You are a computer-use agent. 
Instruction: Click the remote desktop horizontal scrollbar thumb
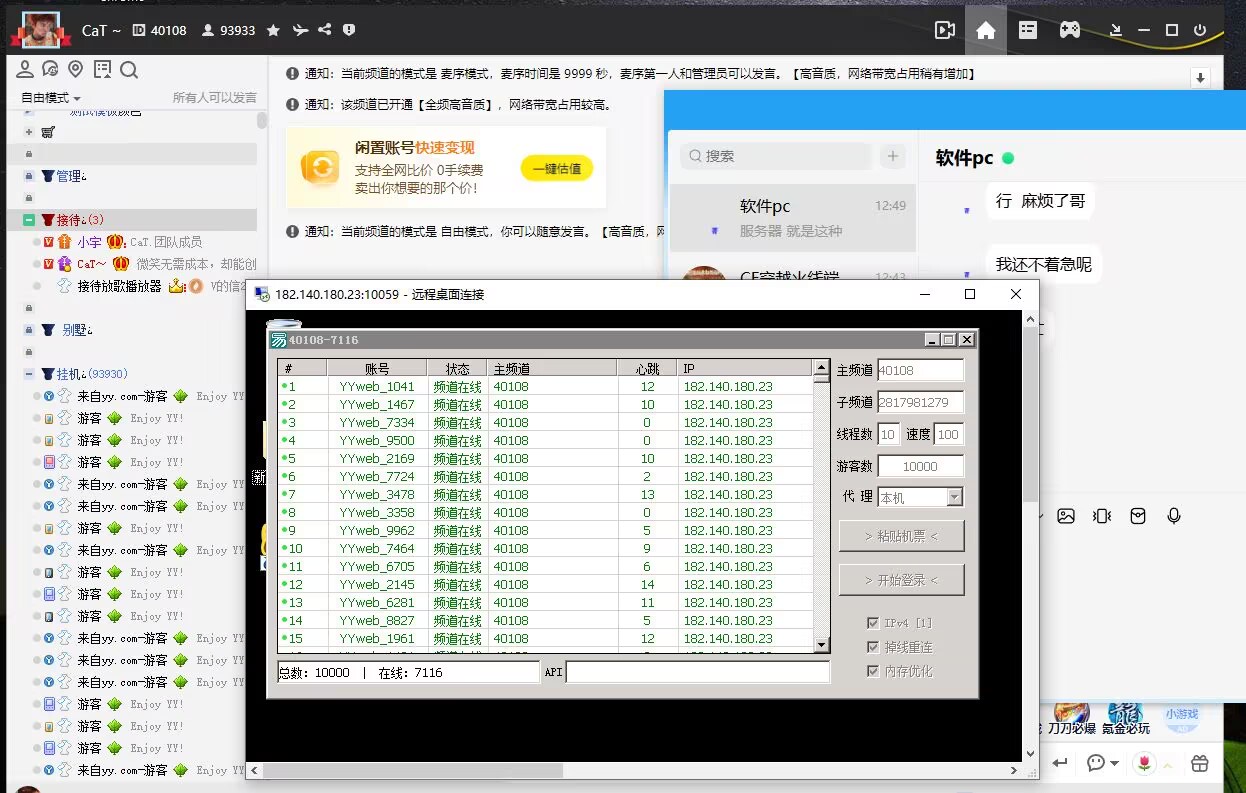413,770
